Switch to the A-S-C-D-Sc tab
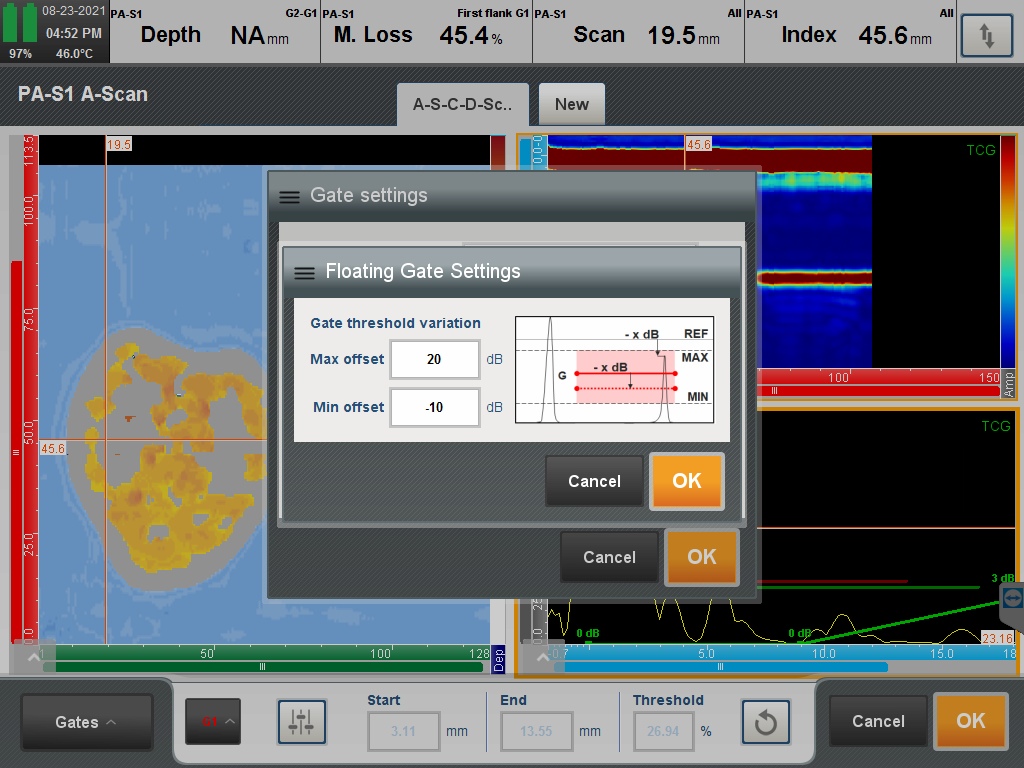The height and width of the screenshot is (768, 1024). point(462,103)
